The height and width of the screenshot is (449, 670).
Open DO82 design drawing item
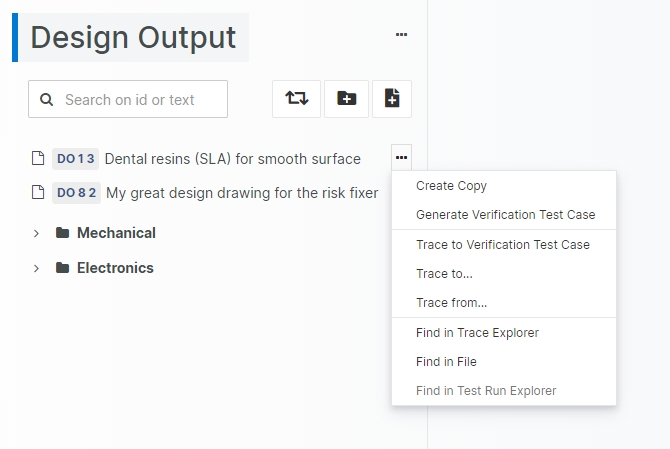tap(242, 193)
